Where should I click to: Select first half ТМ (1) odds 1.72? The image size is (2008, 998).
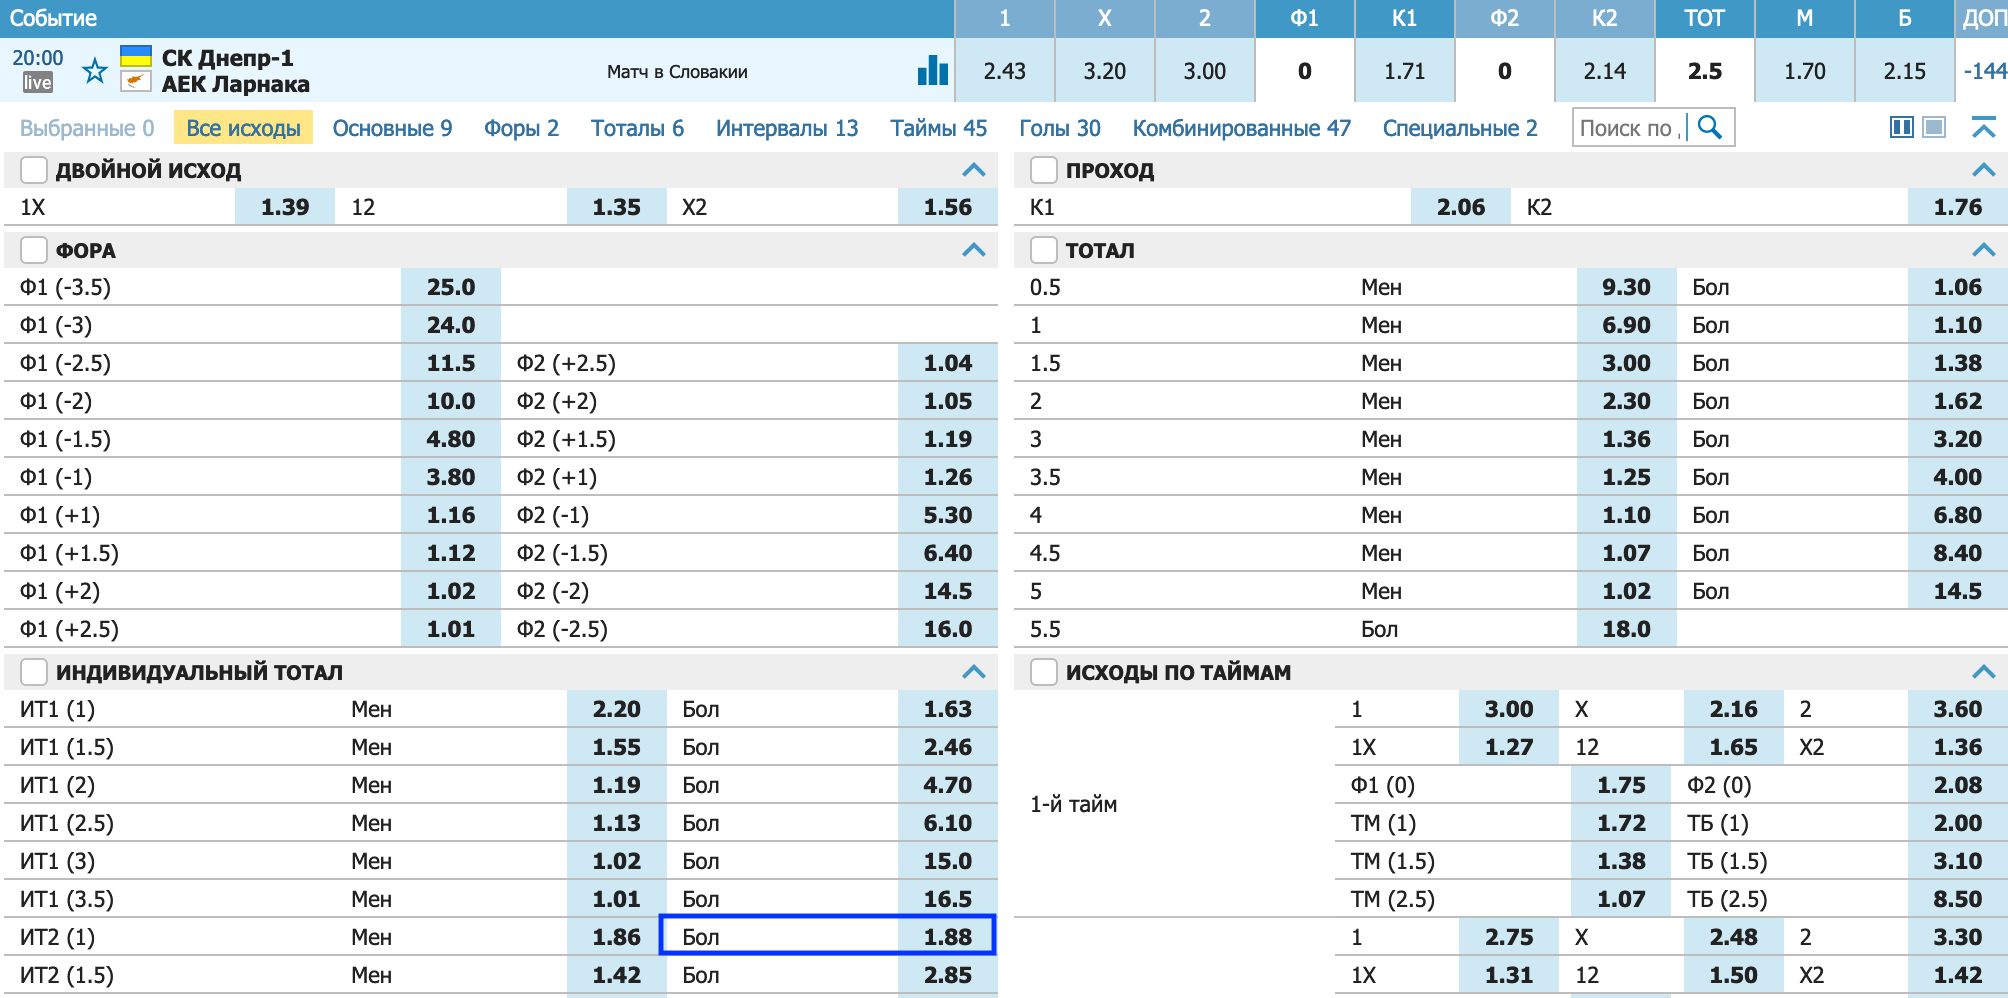pyautogui.click(x=1621, y=823)
